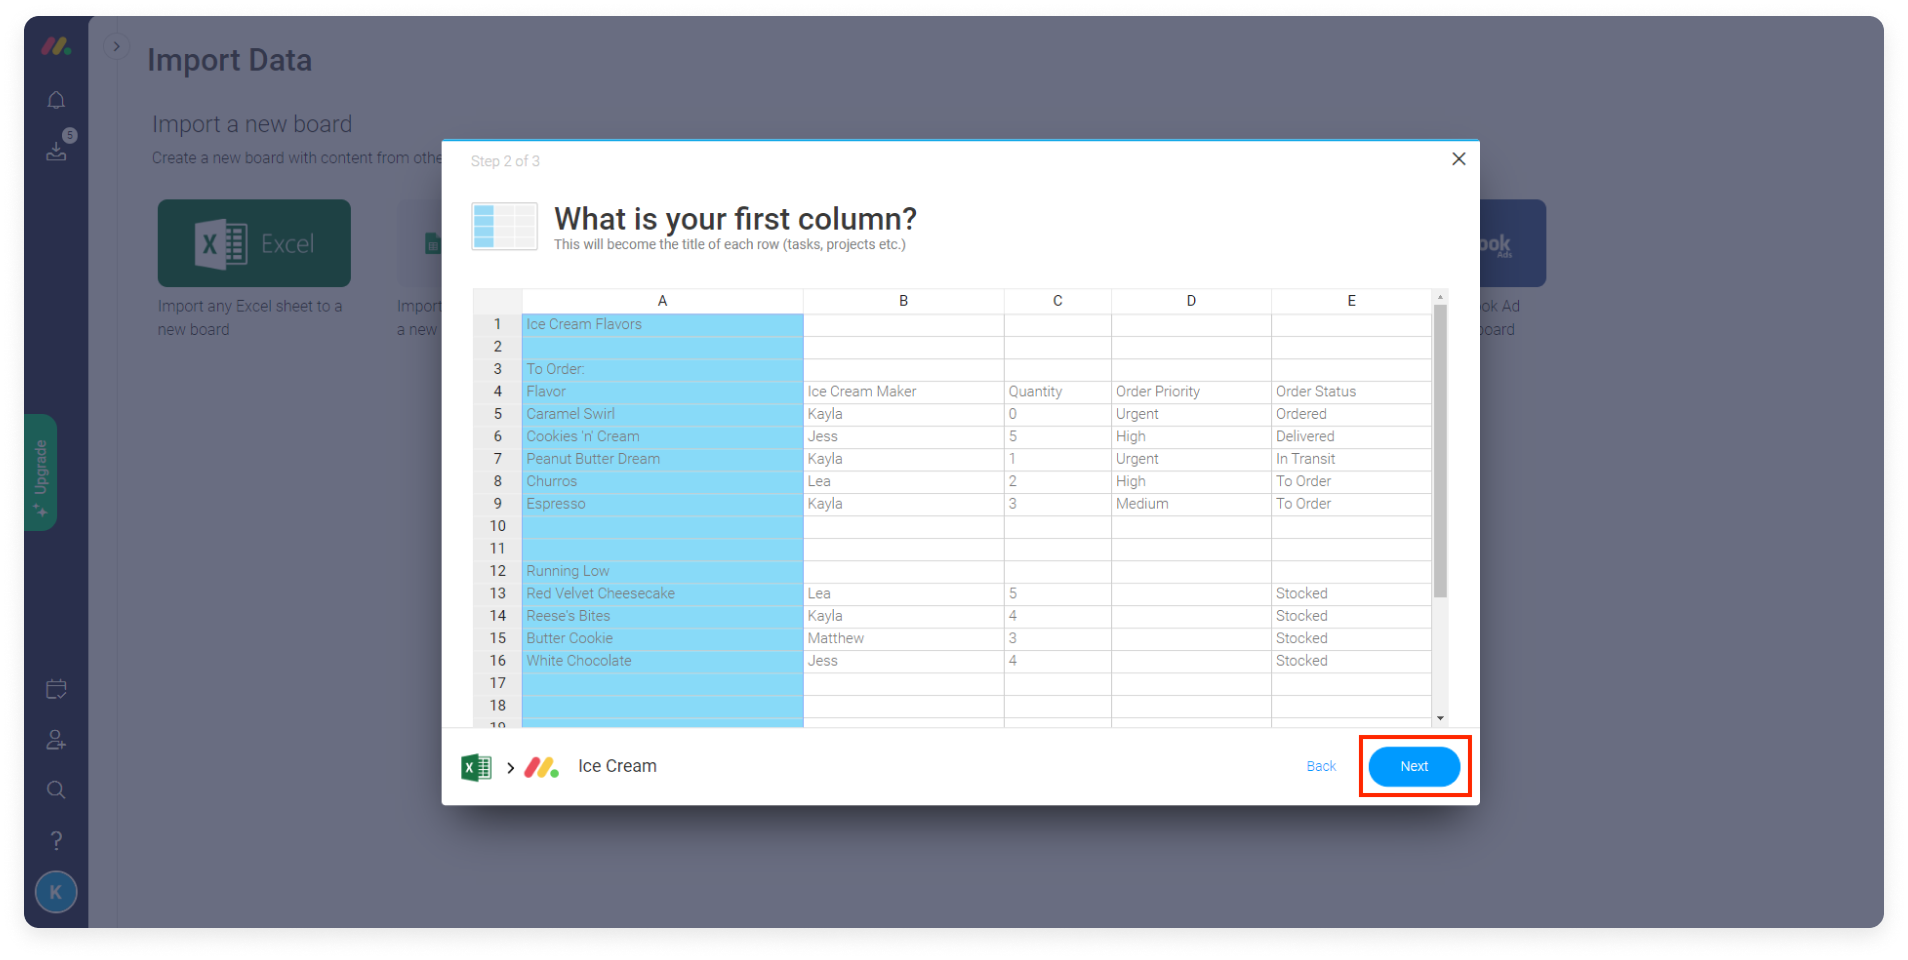Screen dimensions: 1908x960
Task: Click the 'Medium' priority cell
Action: point(1191,504)
